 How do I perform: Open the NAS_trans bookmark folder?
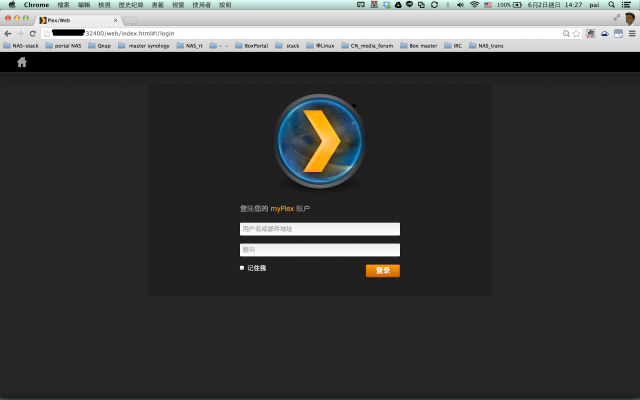click(x=486, y=46)
